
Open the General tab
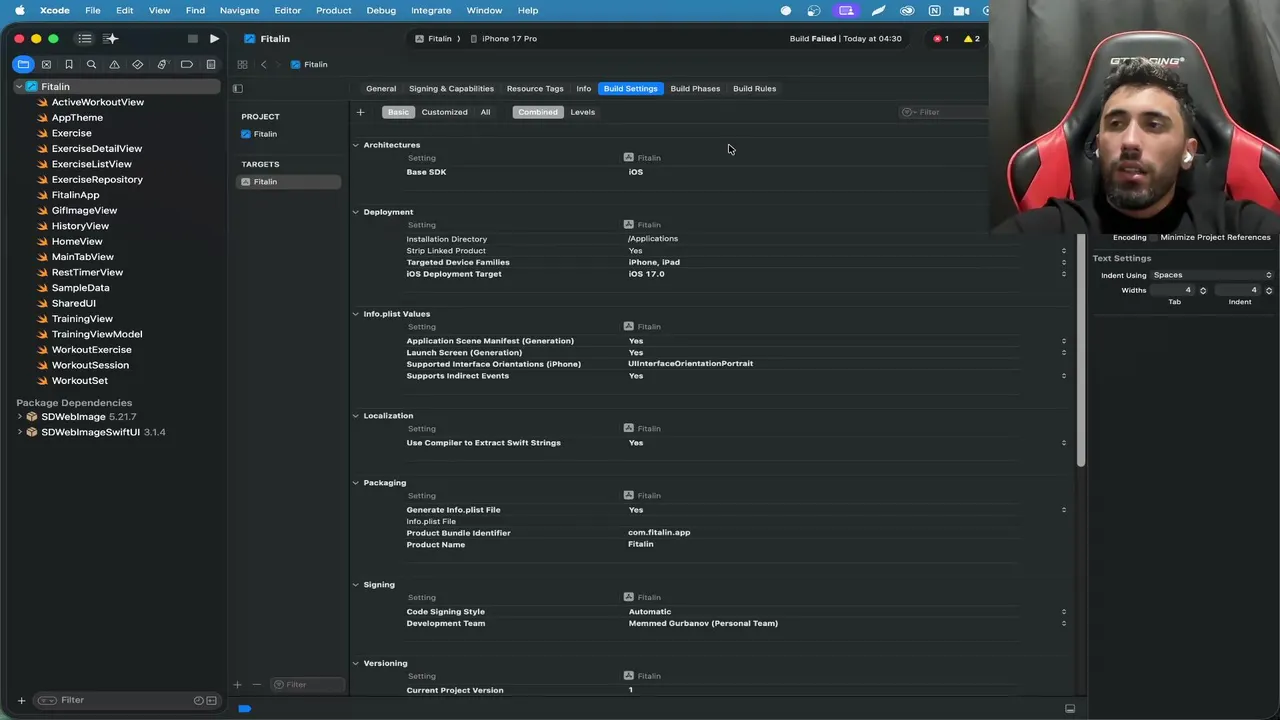(x=381, y=88)
